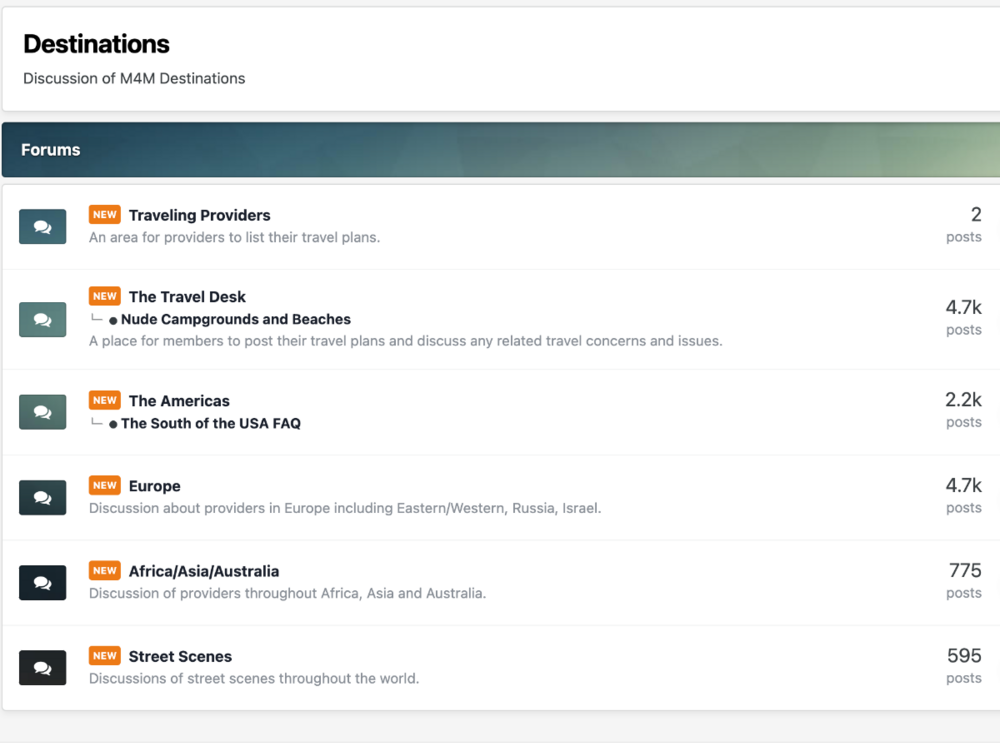This screenshot has width=1000, height=751.
Task: Click the NEW badge beside The Americas
Action: 104,400
